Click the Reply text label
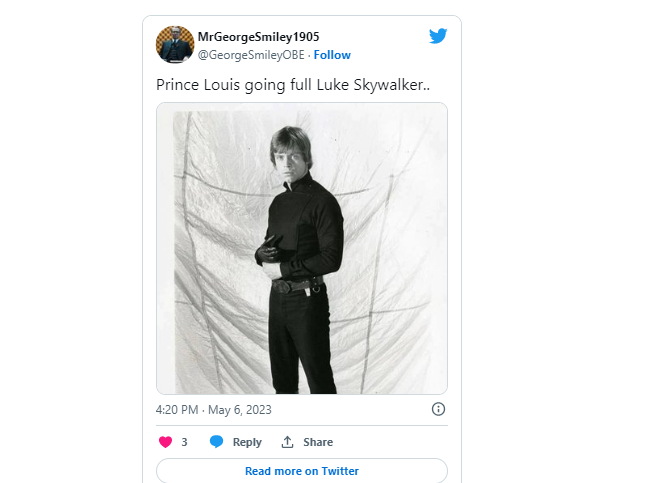The height and width of the screenshot is (483, 647). [x=247, y=442]
